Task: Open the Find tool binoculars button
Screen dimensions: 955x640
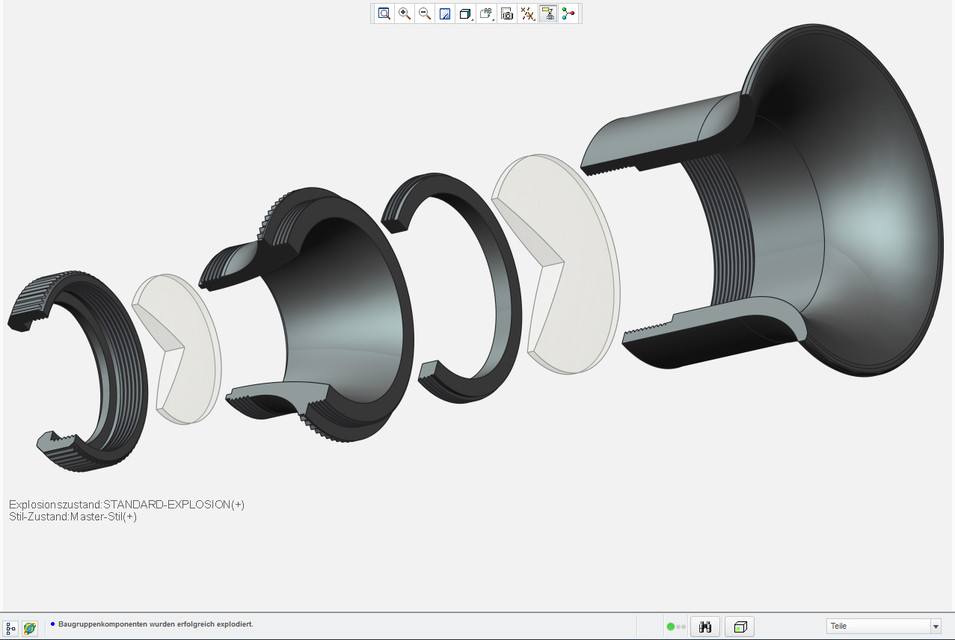Action: tap(705, 627)
